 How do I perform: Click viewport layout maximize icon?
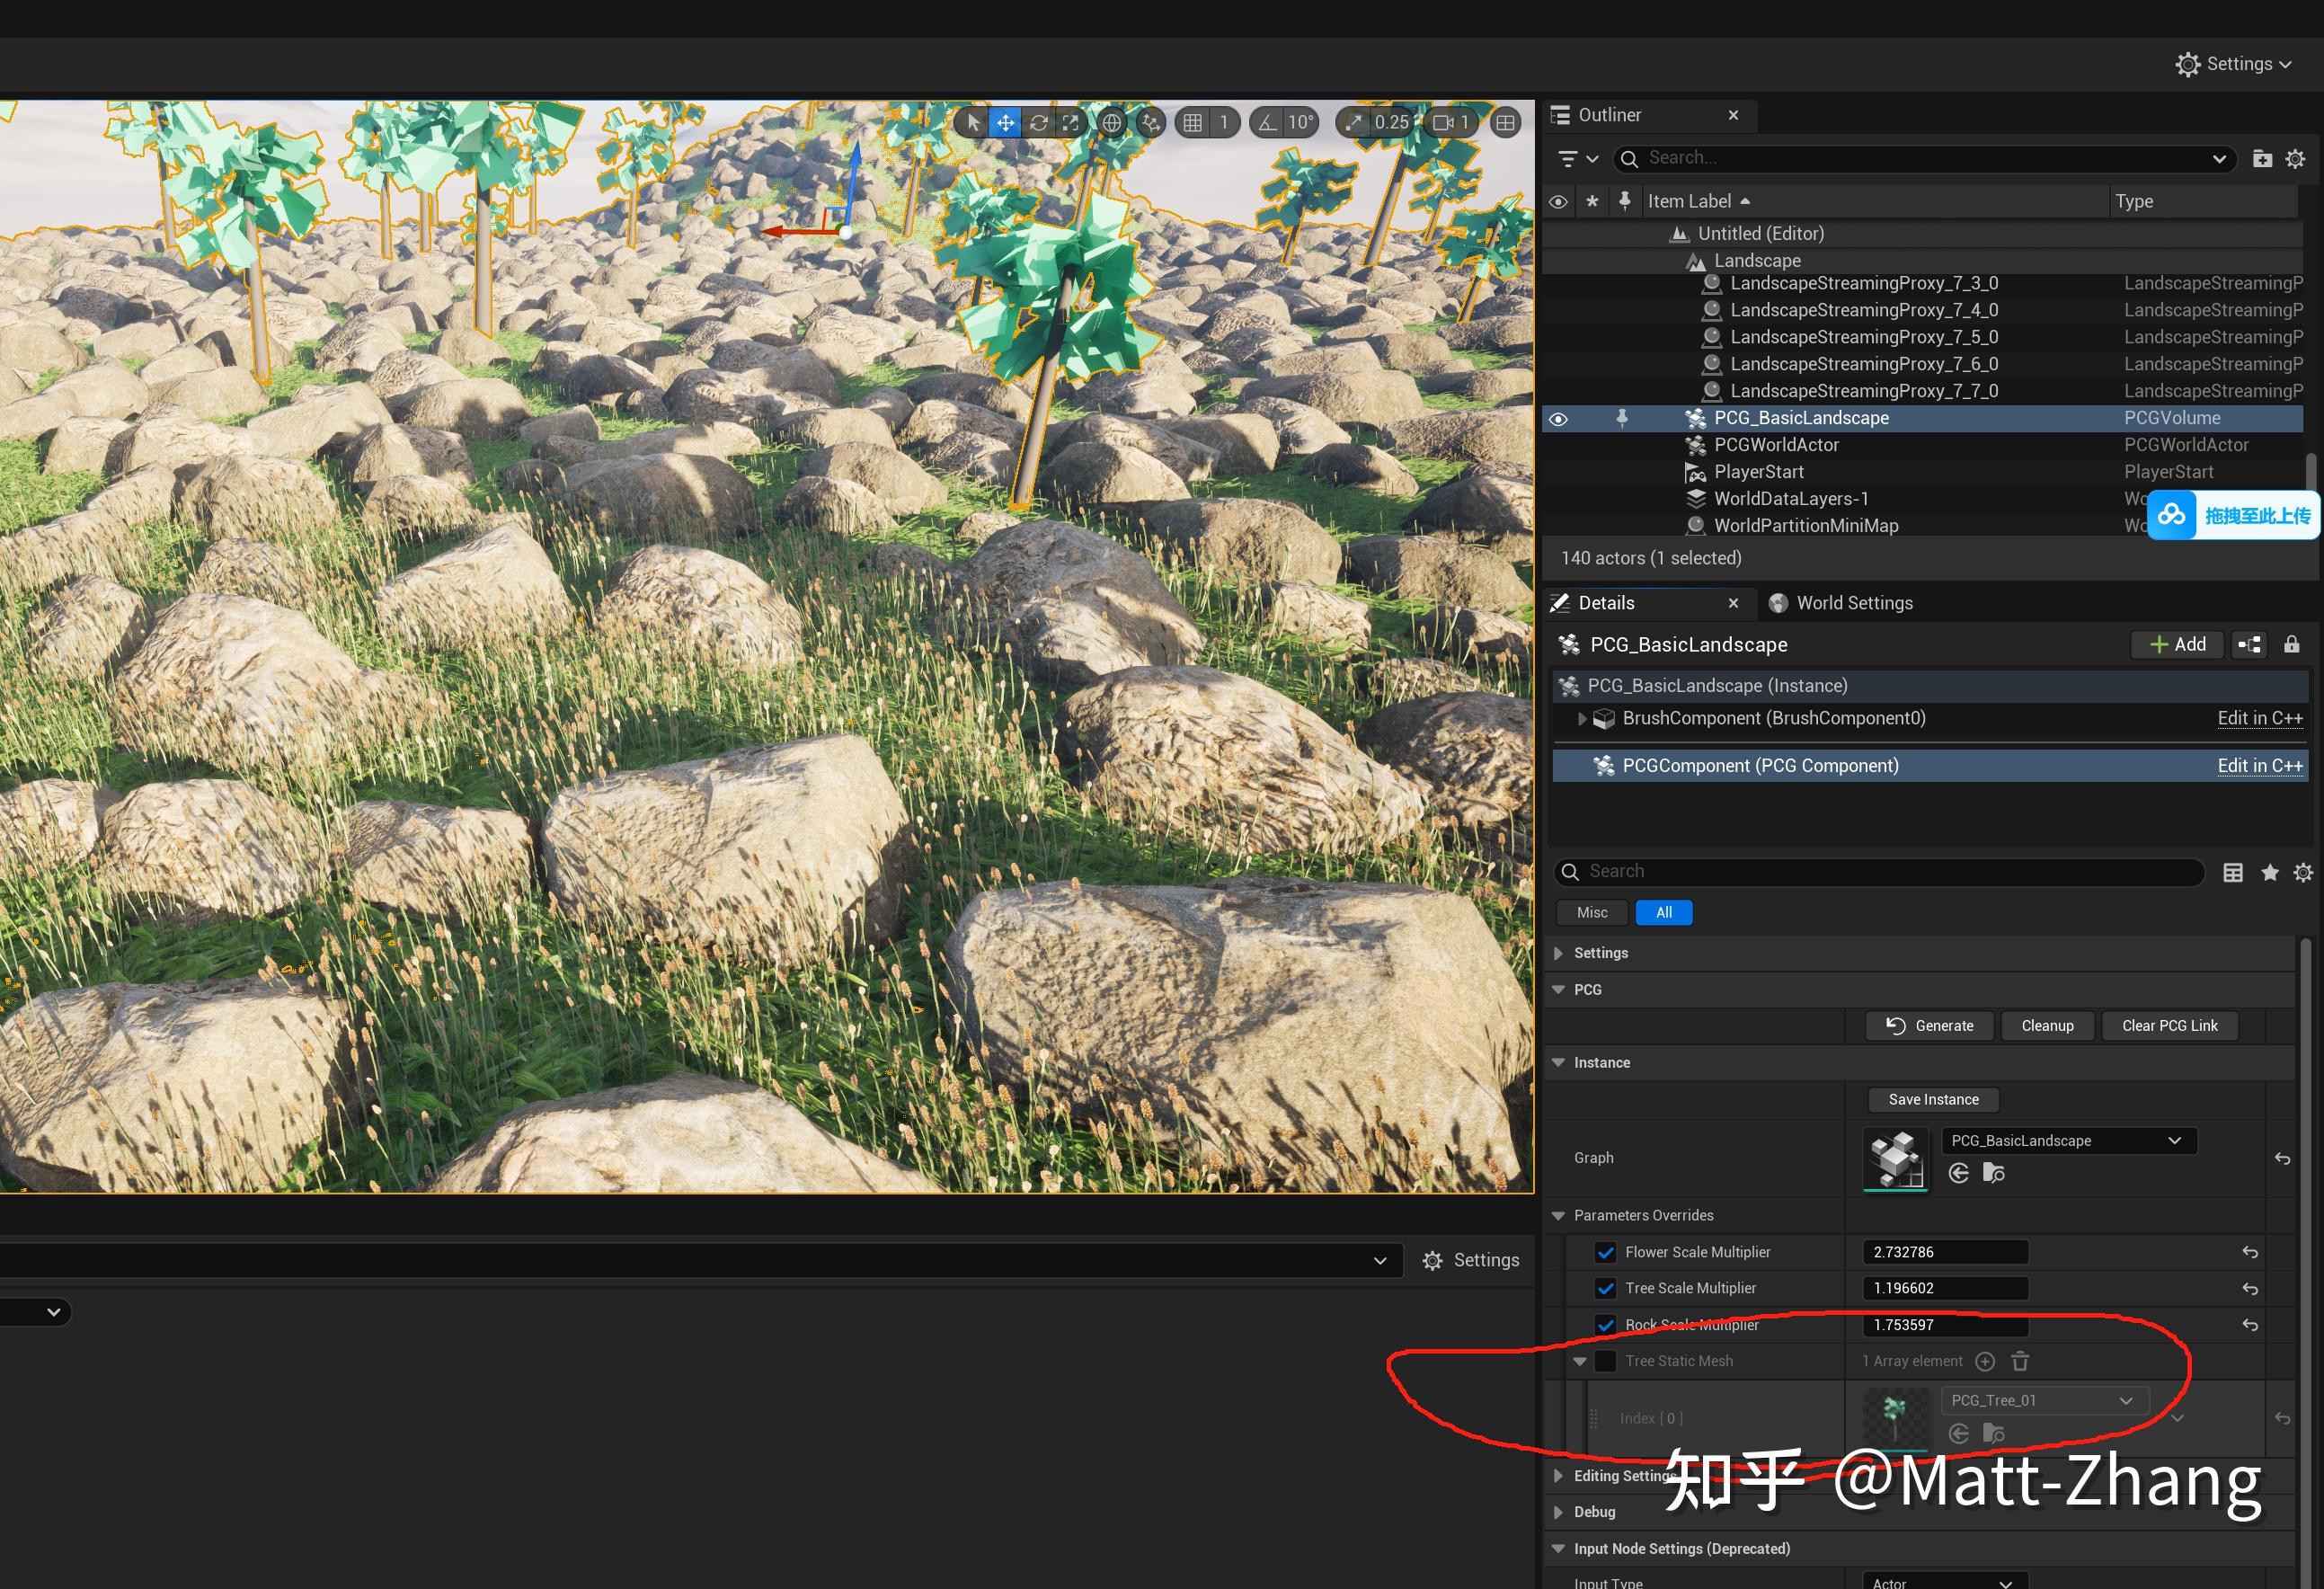click(1505, 123)
